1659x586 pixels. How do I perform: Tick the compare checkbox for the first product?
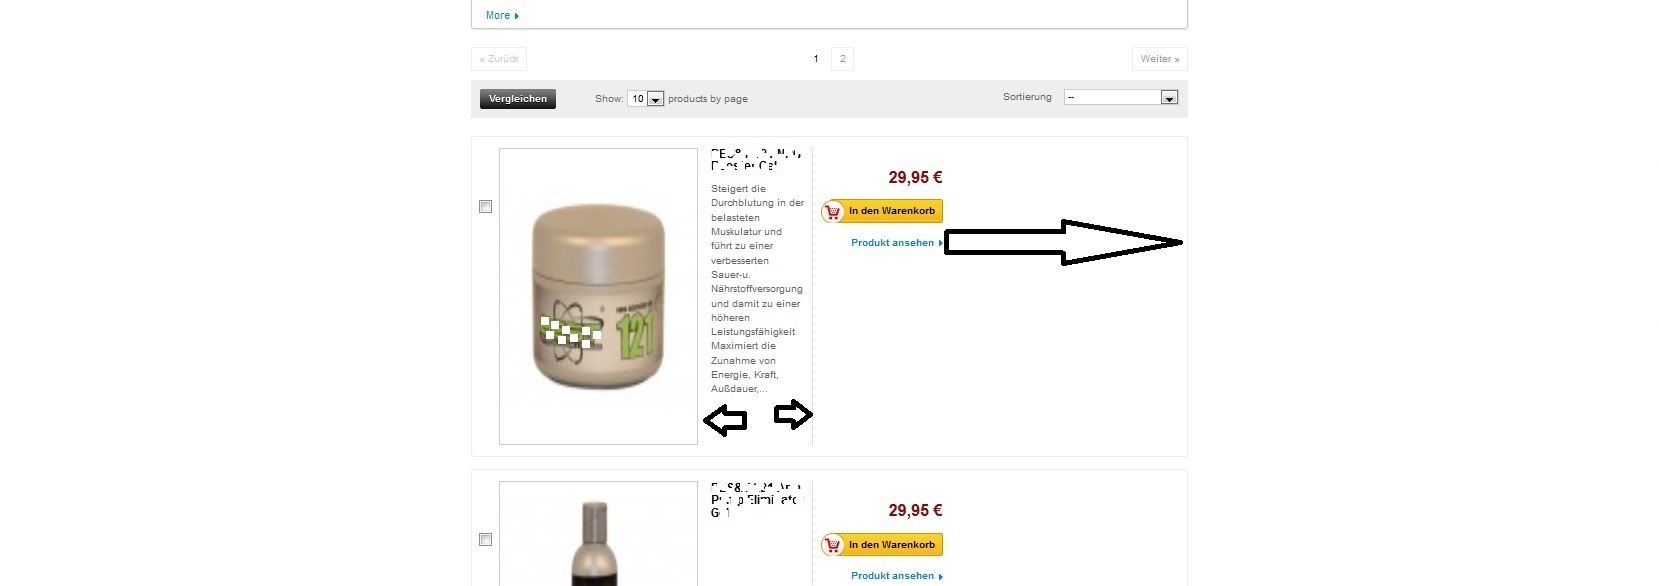point(486,207)
